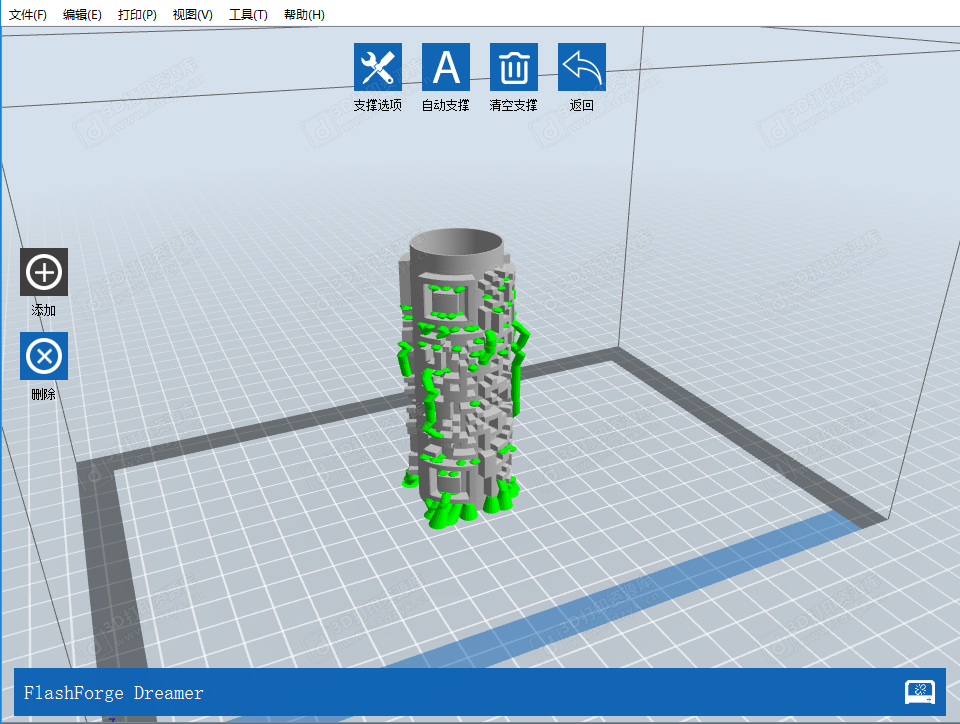
Task: Click the 返回 text label
Action: (582, 105)
